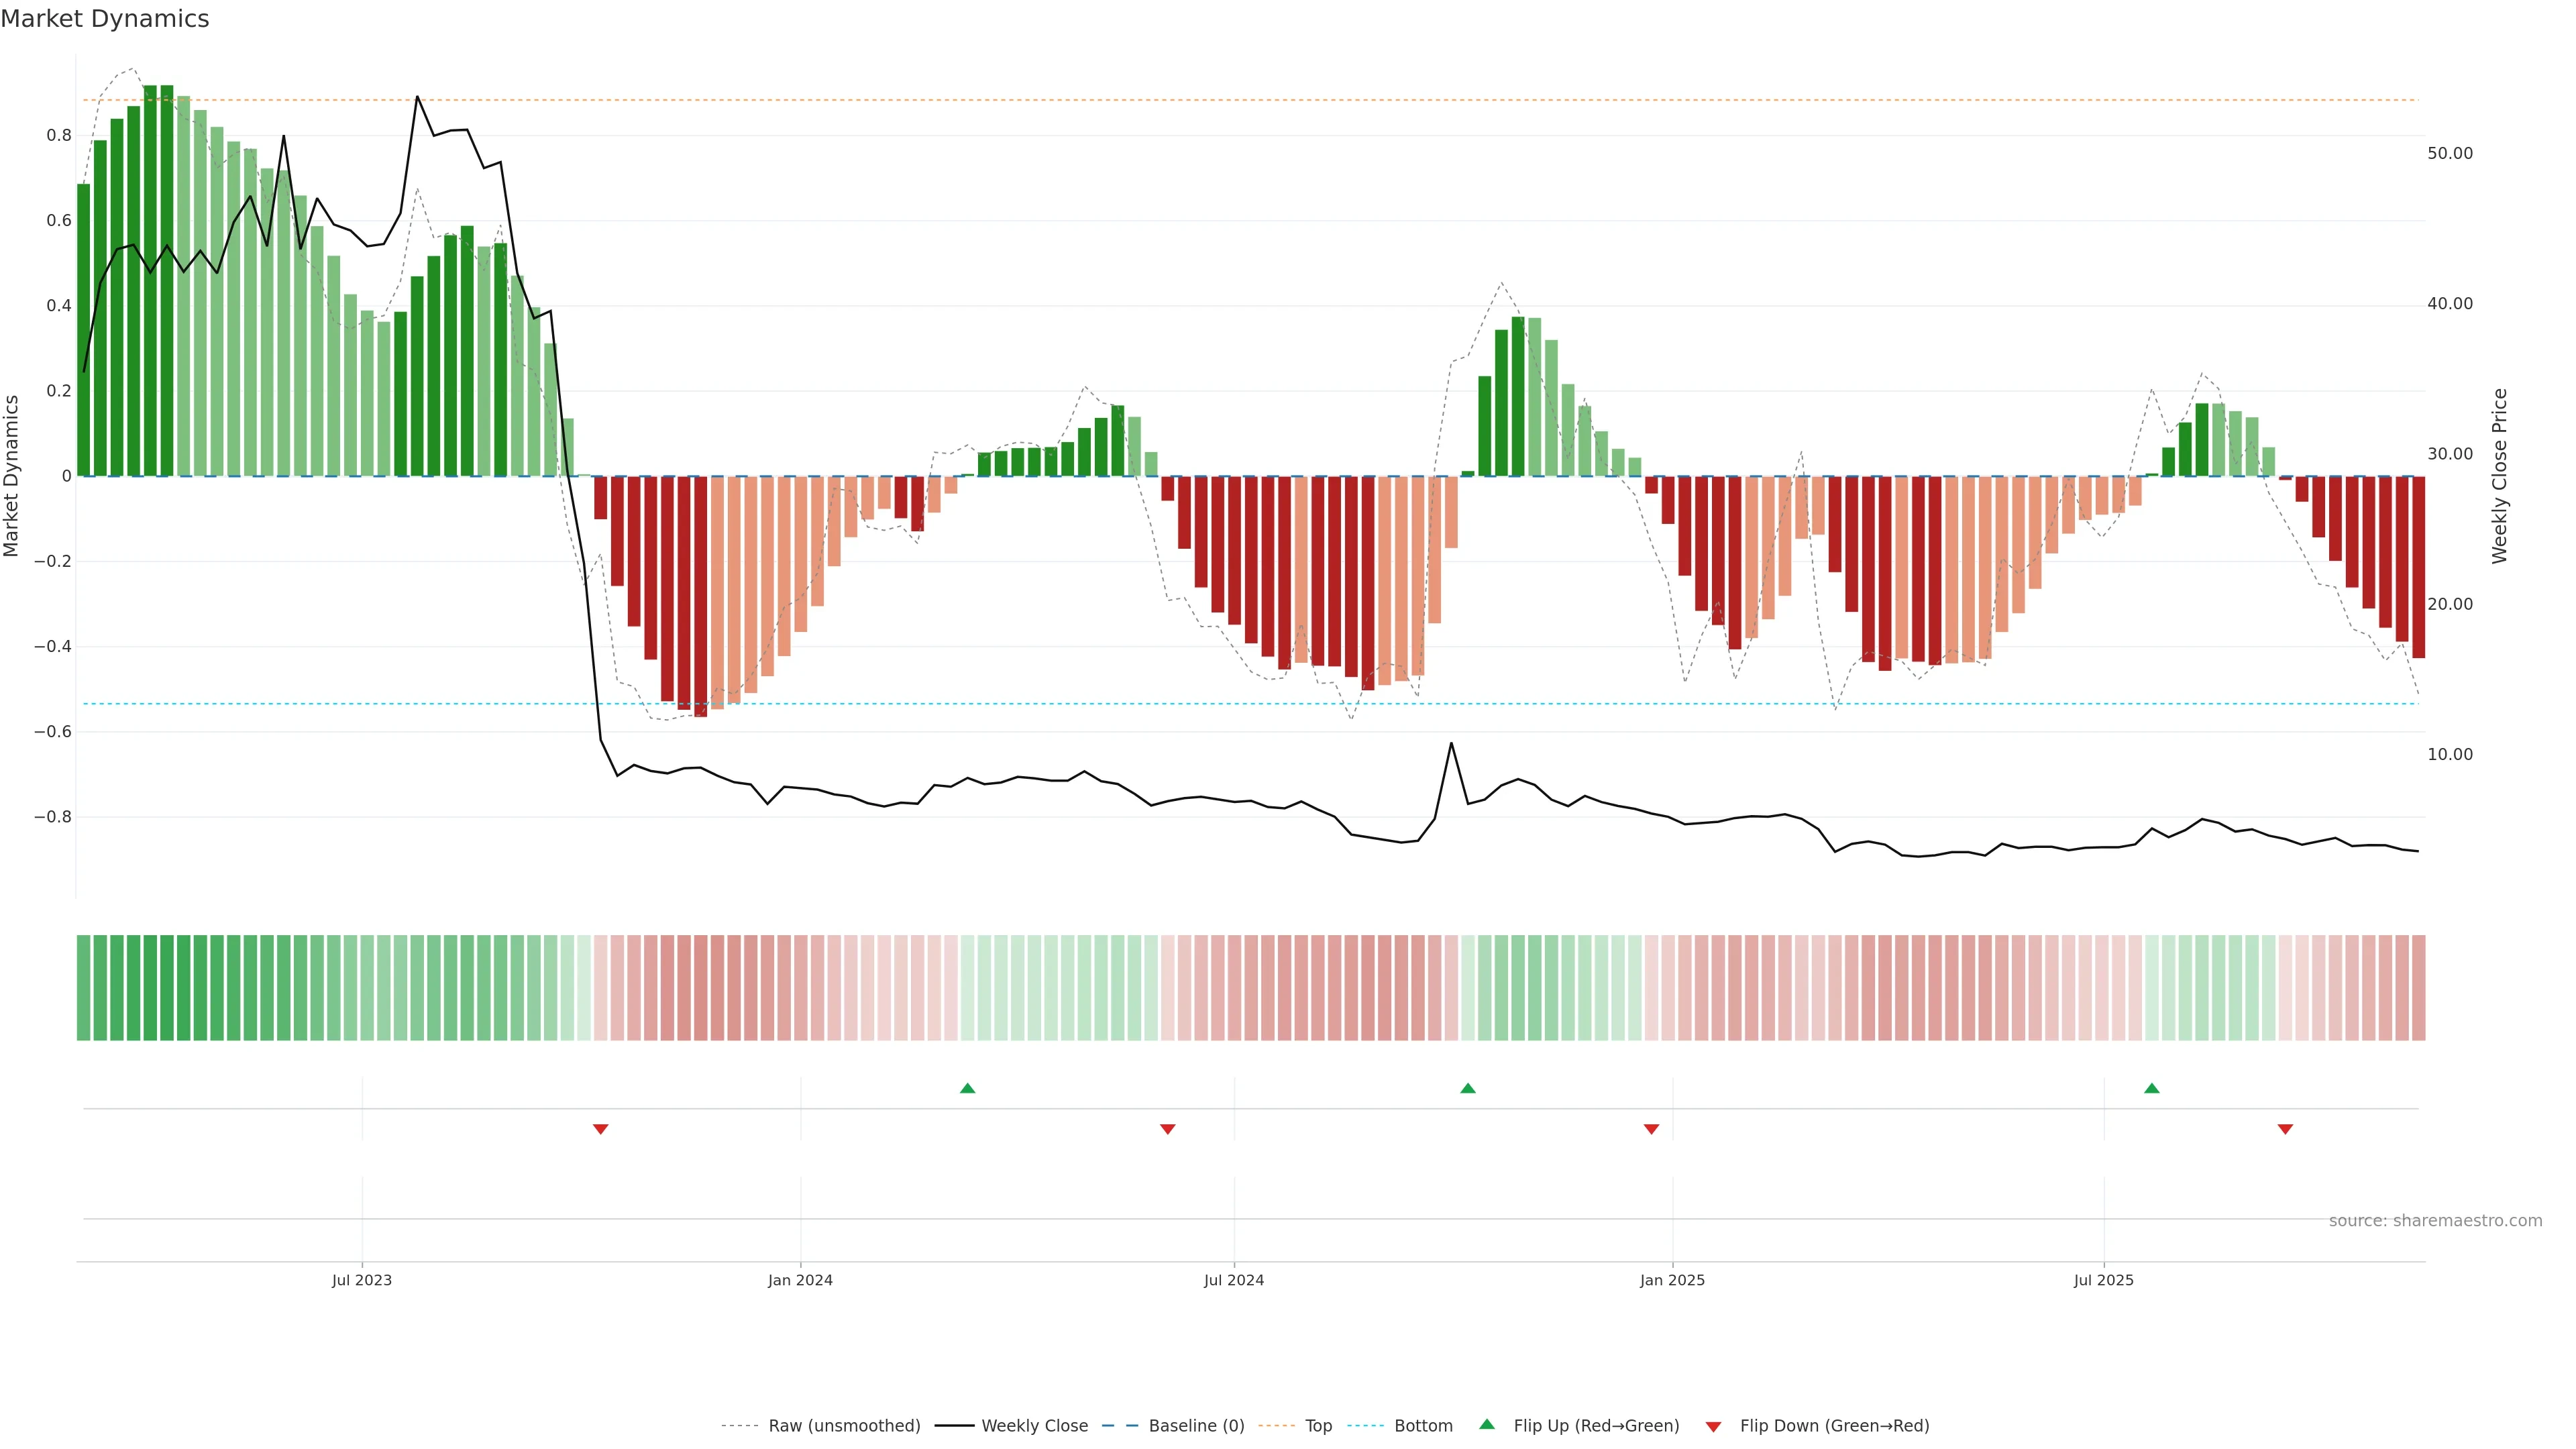Click the Flip Up legend triangle icon
2576x1449 pixels.
(1487, 1425)
